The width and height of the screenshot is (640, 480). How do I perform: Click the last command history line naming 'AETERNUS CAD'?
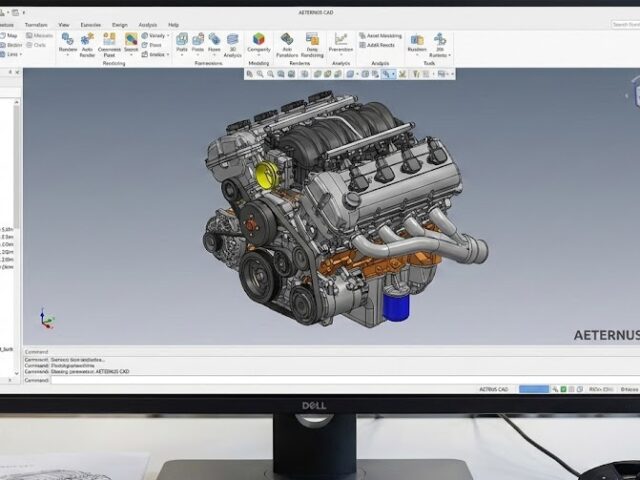pos(77,372)
